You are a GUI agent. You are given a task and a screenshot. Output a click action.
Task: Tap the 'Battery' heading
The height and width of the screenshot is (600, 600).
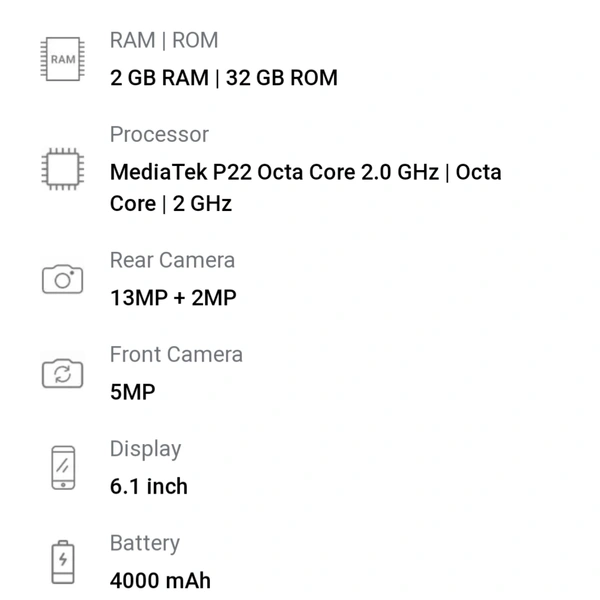144,543
